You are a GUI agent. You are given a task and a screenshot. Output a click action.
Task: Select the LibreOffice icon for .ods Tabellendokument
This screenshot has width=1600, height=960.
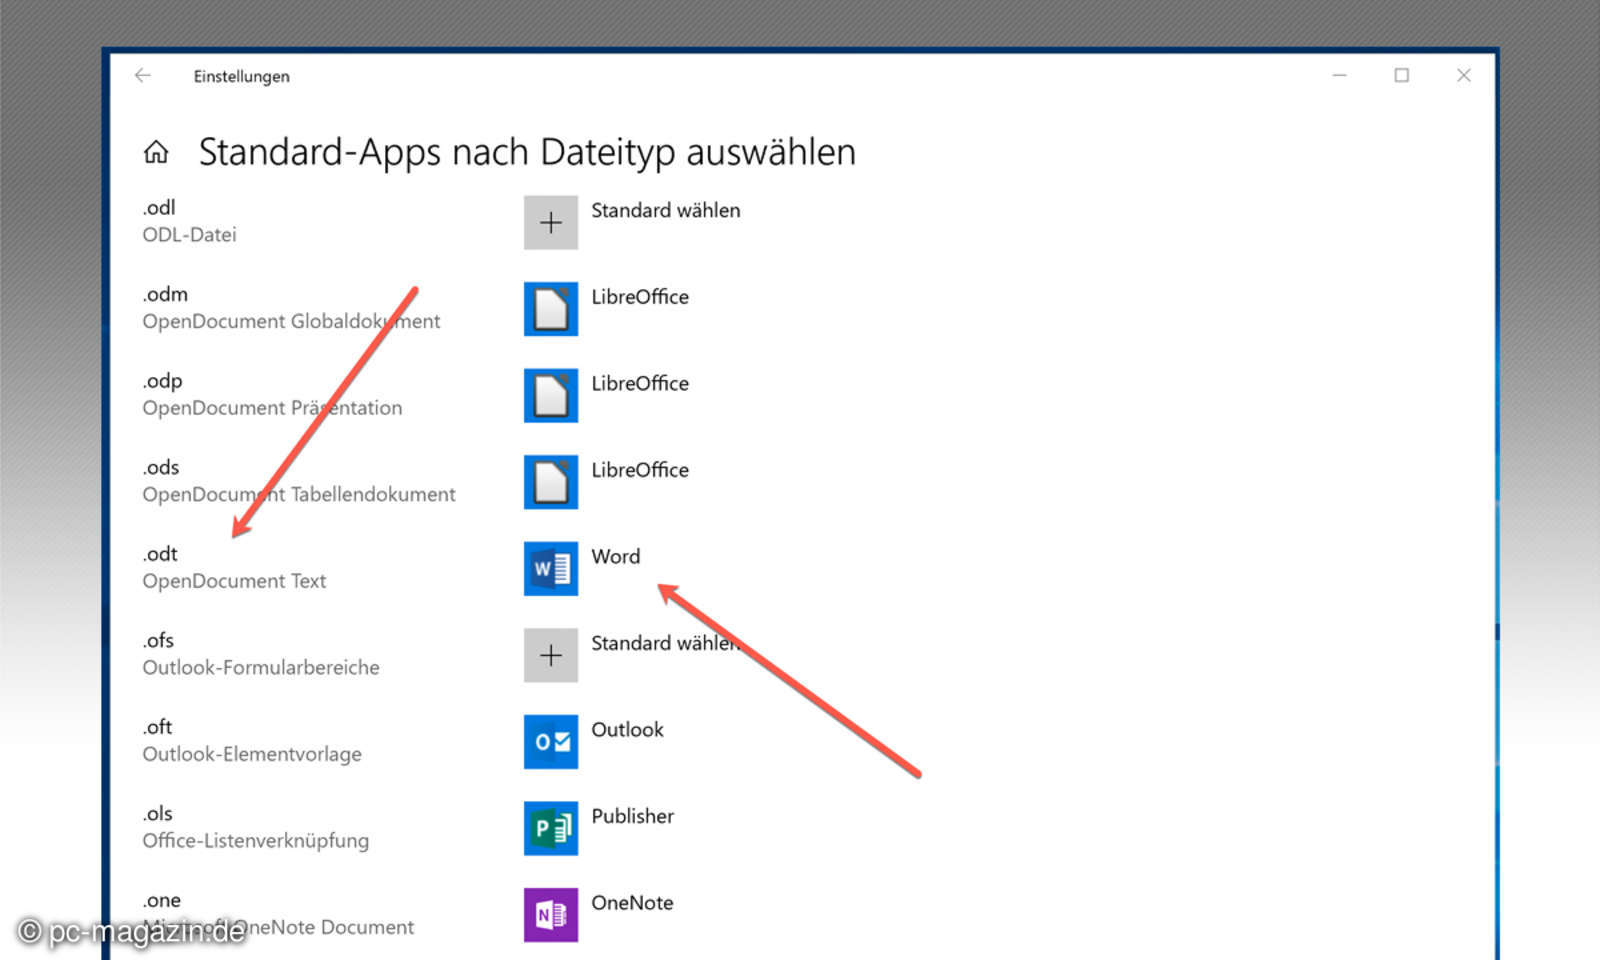(x=550, y=481)
